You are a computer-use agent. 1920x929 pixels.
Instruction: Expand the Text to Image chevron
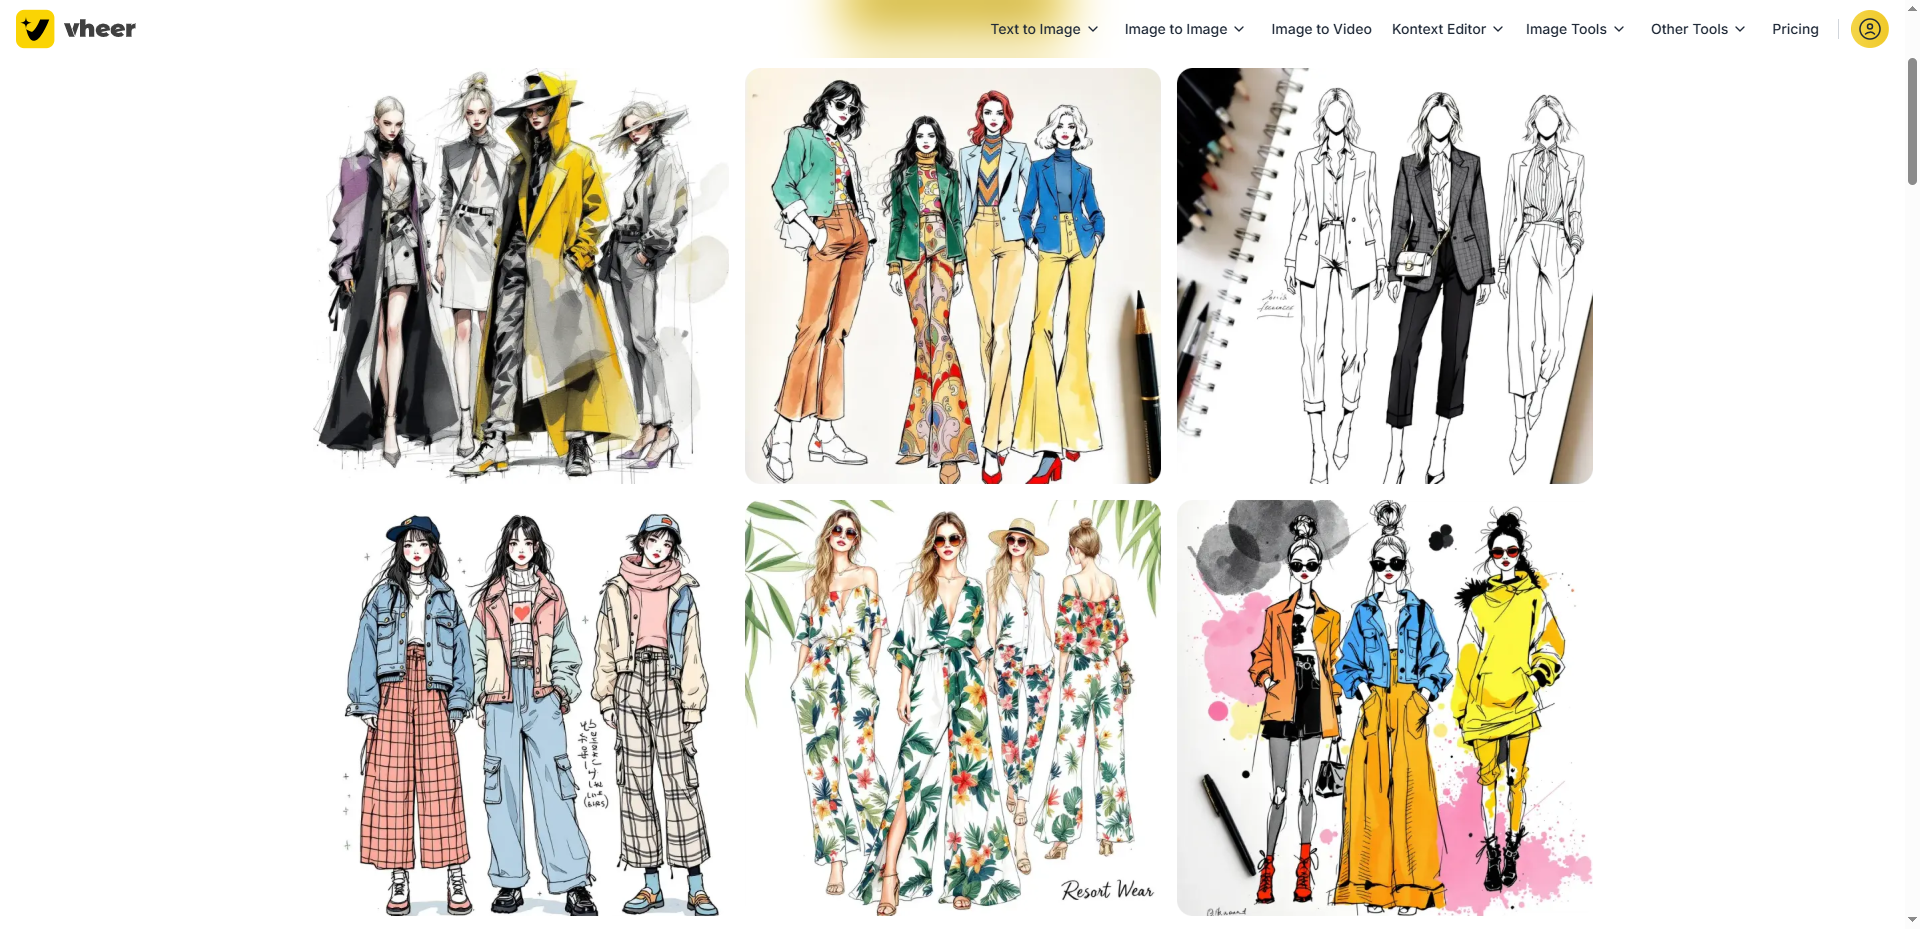1093,29
